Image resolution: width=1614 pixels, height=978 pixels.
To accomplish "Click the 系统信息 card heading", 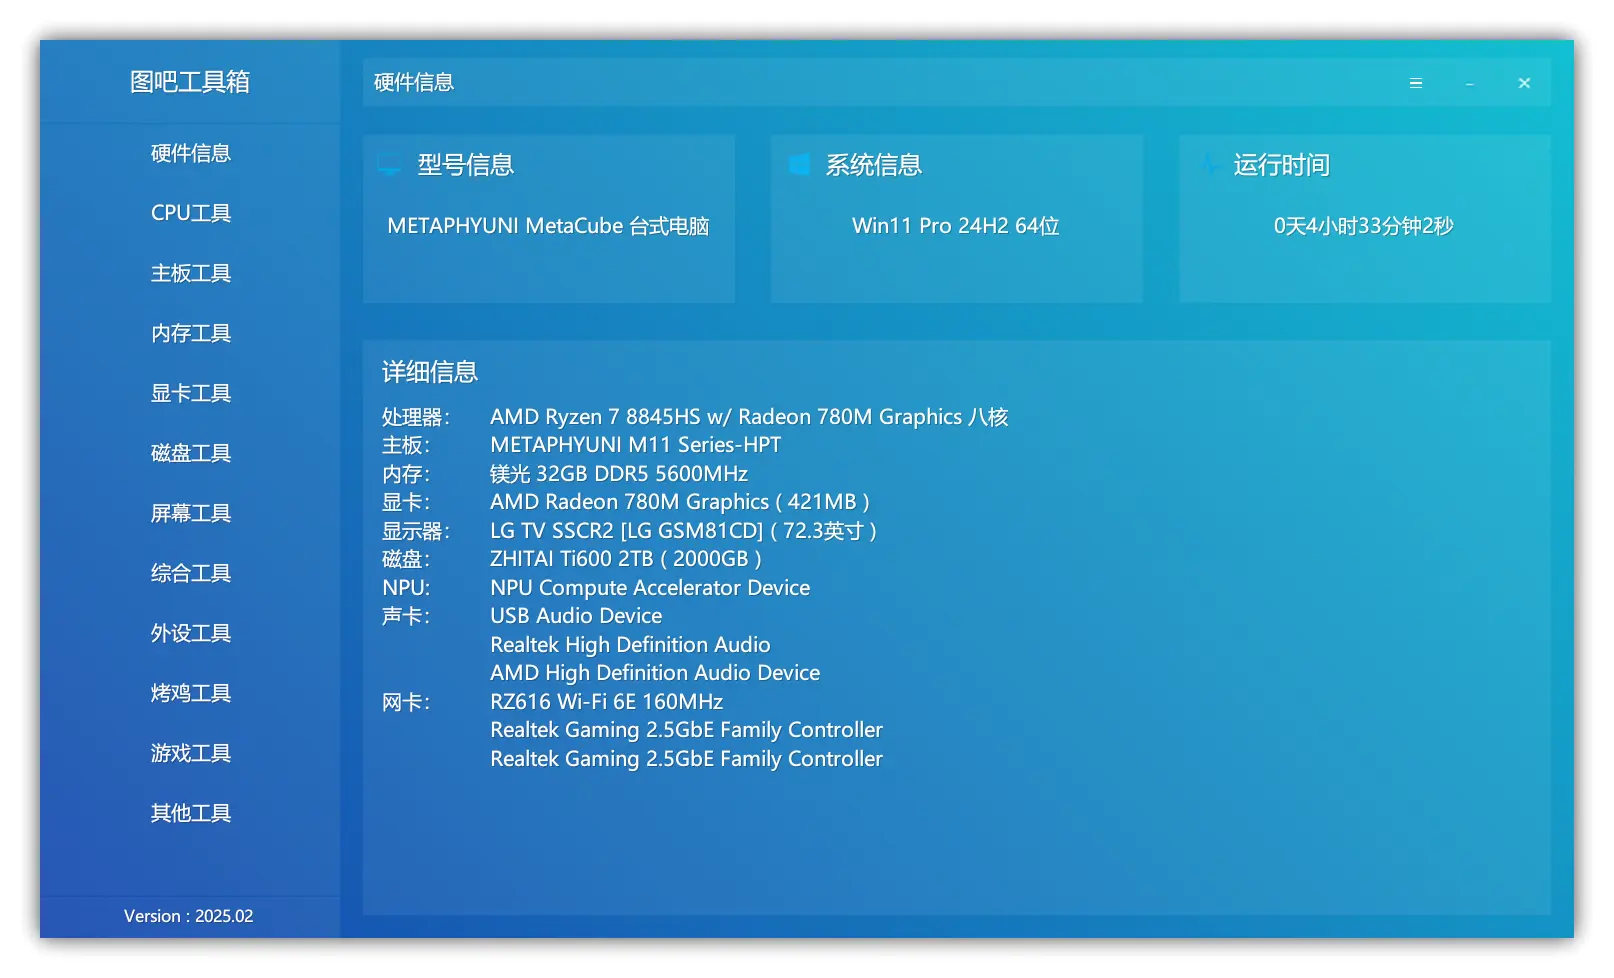I will point(874,165).
